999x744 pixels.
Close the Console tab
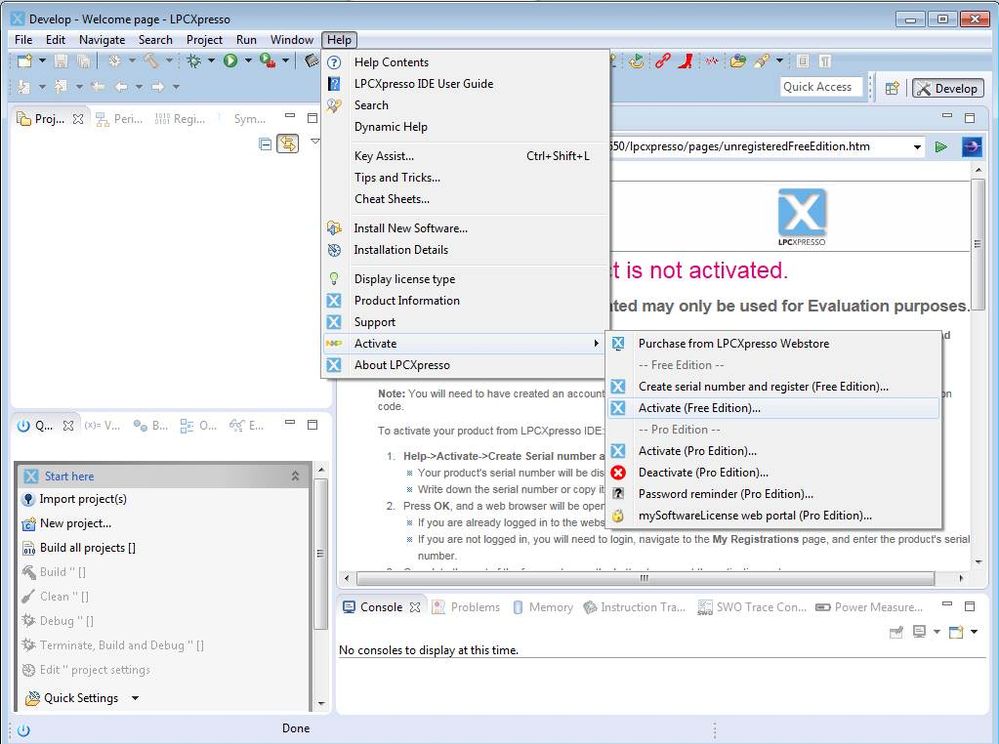tap(415, 607)
